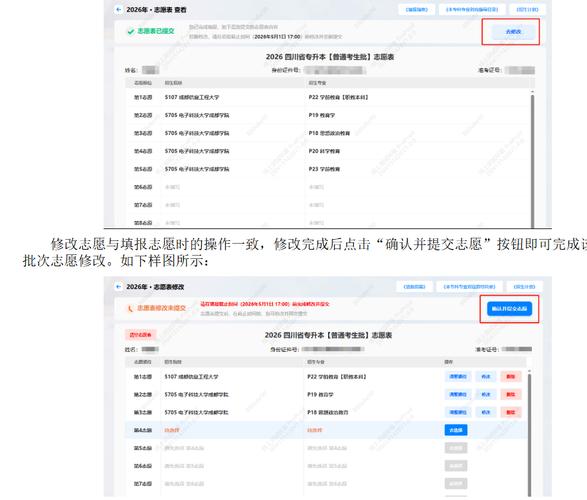Click the gray disabled button in 第6志愿 row

[x=456, y=466]
